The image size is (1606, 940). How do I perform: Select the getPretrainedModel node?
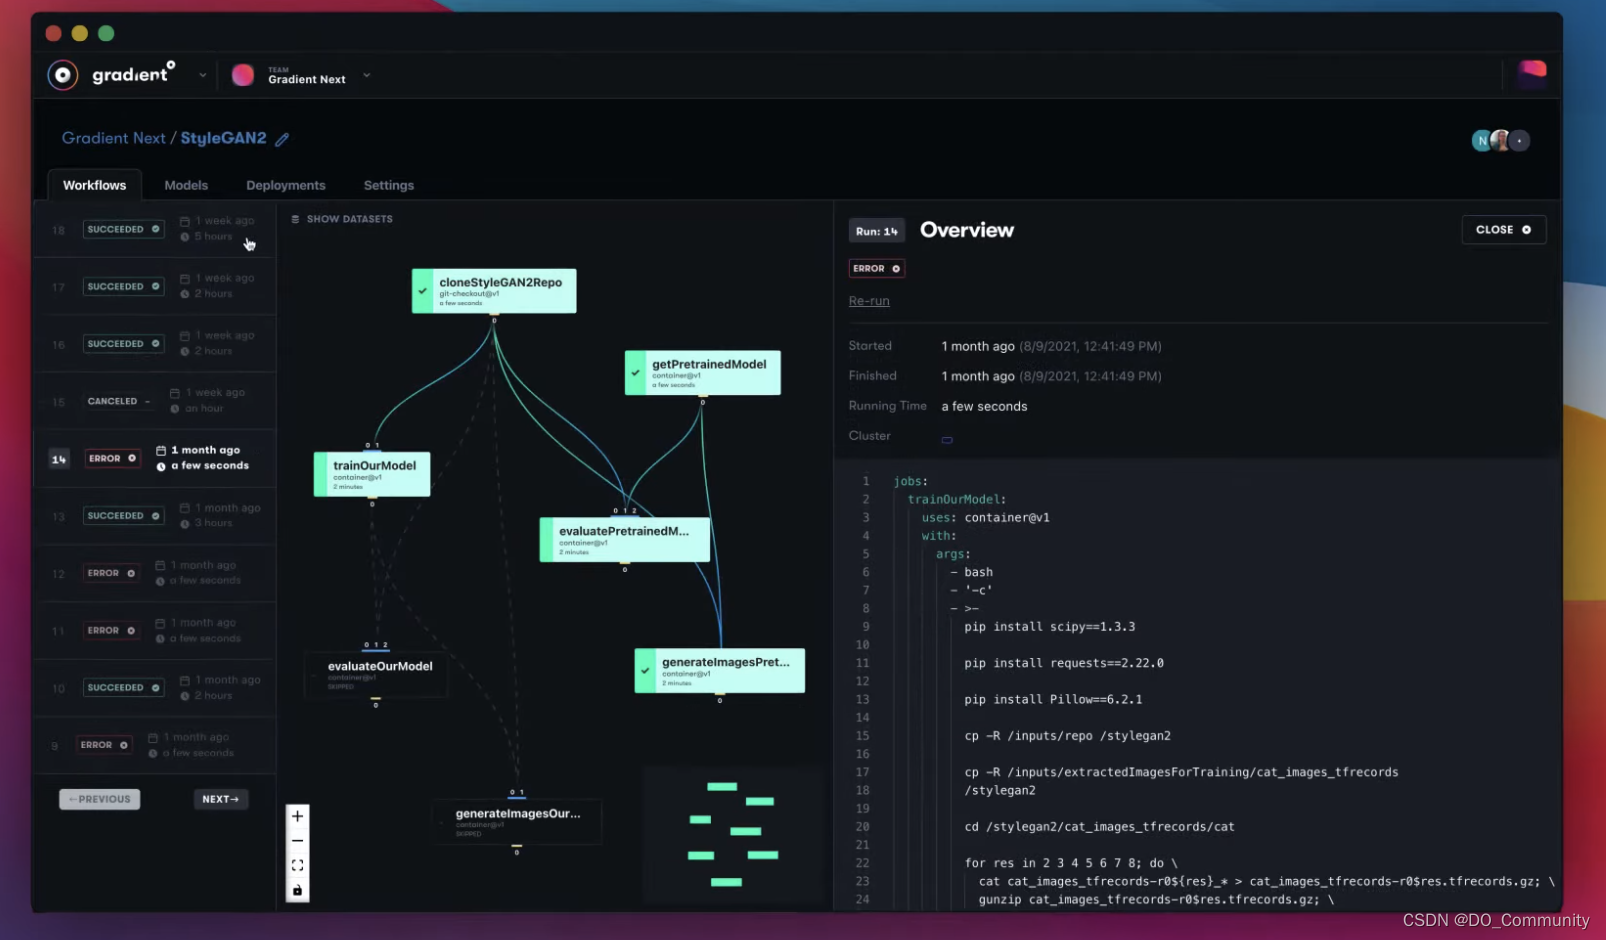click(703, 372)
